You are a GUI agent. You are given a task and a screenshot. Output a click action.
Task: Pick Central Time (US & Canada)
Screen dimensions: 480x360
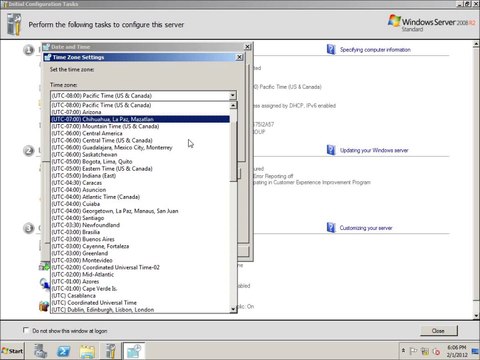140,140
